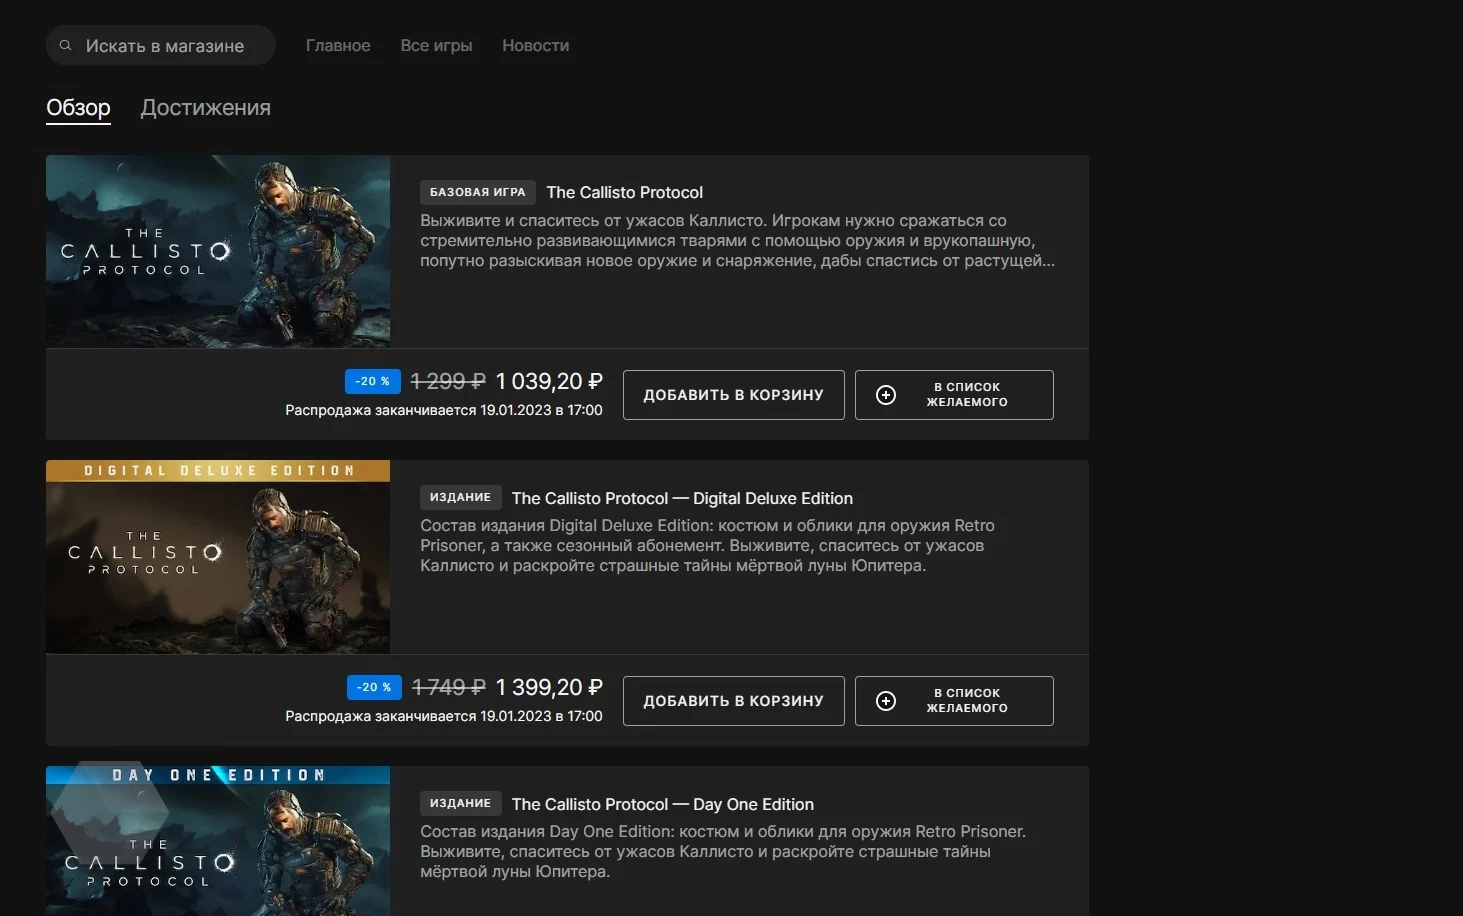The image size is (1463, 916).
Task: Click the crossed-out price 1 749 ₽
Action: tap(449, 687)
